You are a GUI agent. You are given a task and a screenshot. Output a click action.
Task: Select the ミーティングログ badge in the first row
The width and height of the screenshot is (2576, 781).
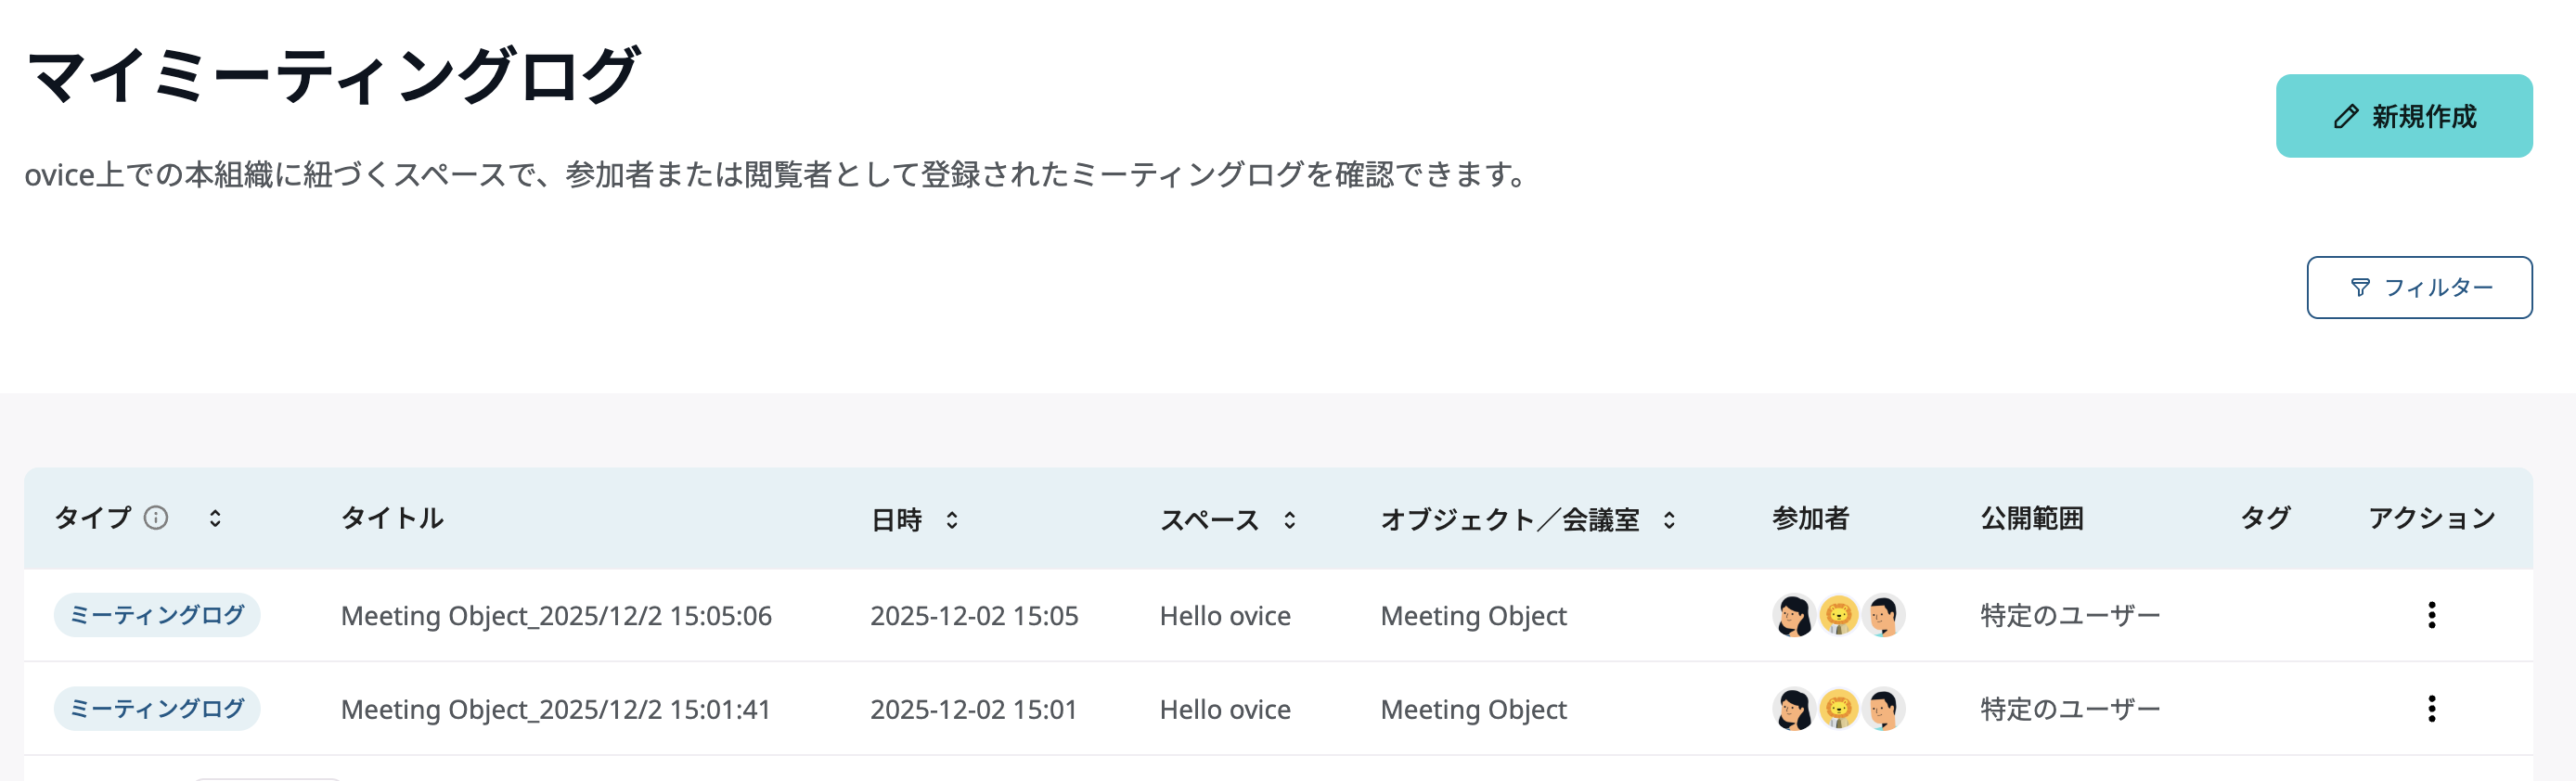click(157, 615)
